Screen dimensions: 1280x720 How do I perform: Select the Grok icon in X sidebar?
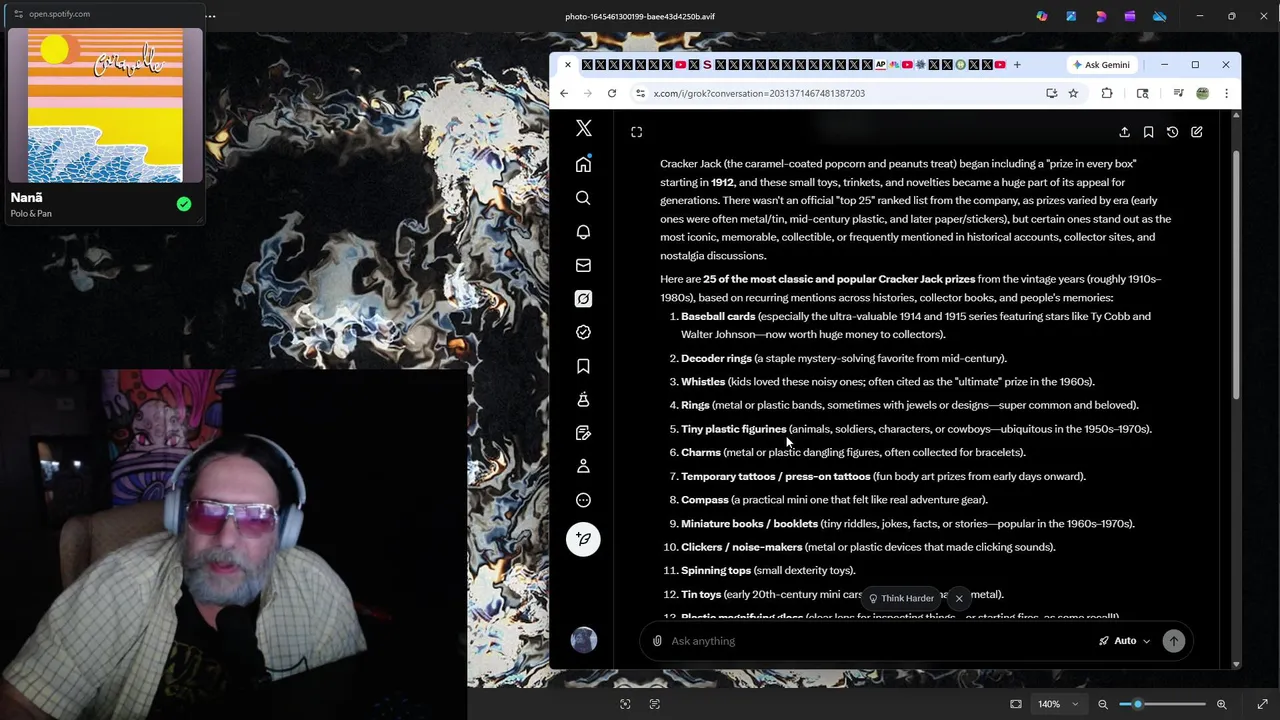pos(583,299)
